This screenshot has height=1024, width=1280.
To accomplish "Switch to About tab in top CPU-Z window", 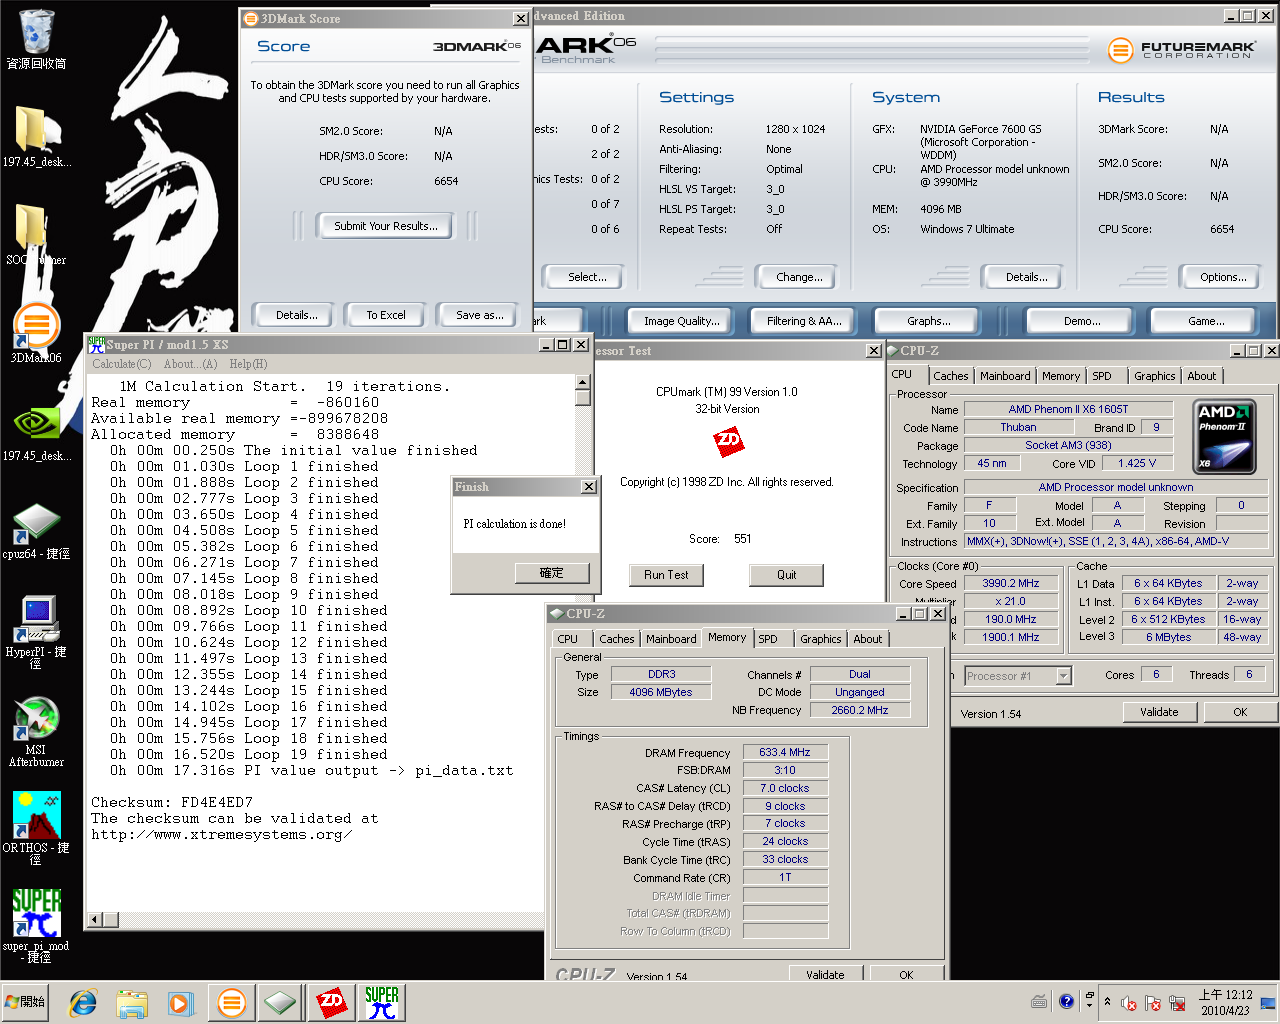I will click(x=1201, y=376).
